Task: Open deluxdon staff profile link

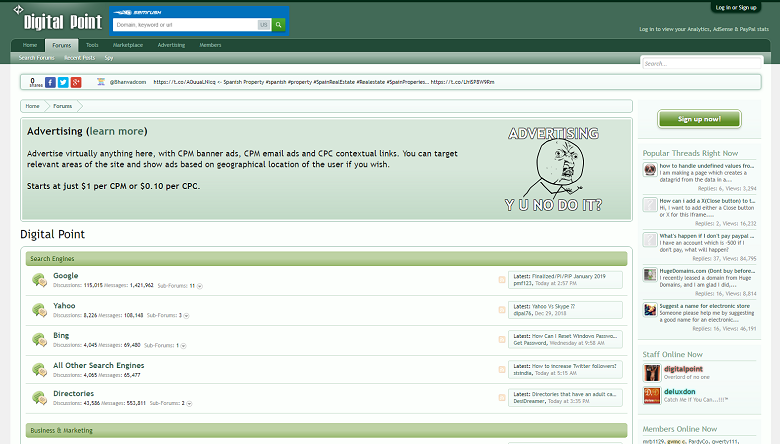Action: (x=680, y=392)
